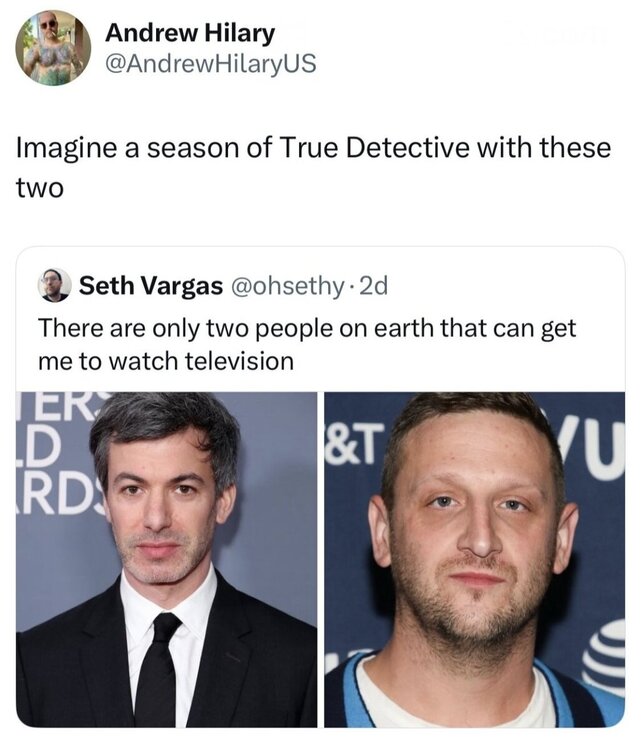This screenshot has height=750, width=641.
Task: View photo of man in black suit
Action: [x=166, y=560]
